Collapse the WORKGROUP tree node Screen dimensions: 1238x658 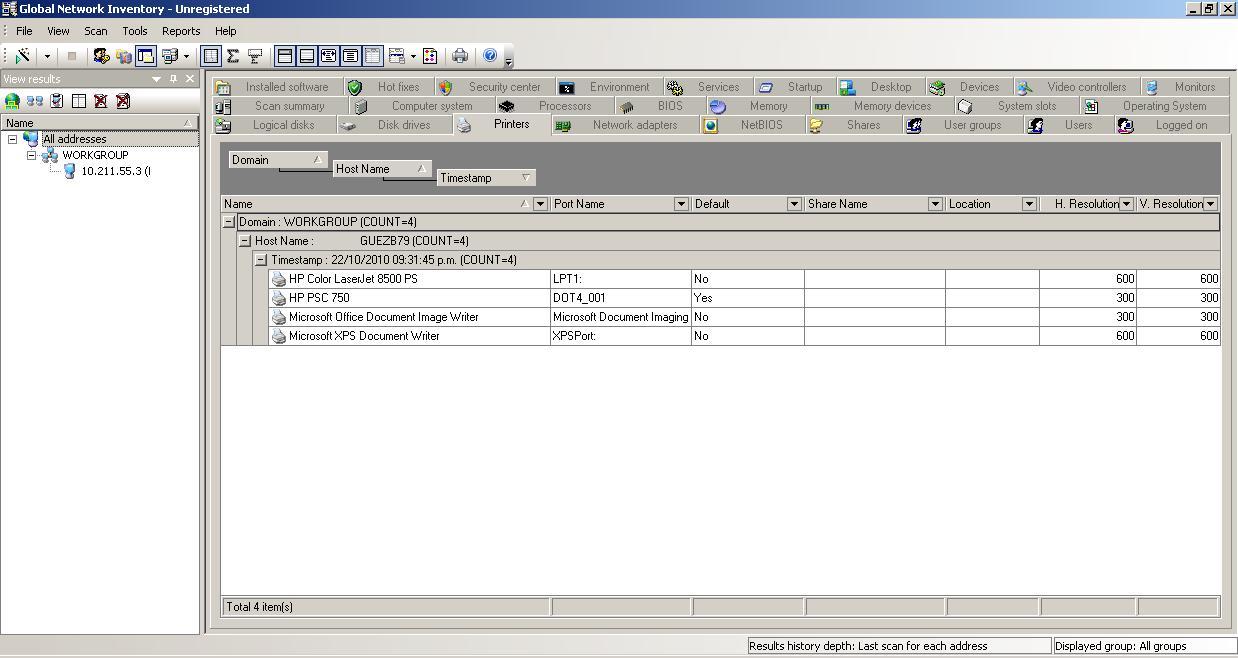31,155
